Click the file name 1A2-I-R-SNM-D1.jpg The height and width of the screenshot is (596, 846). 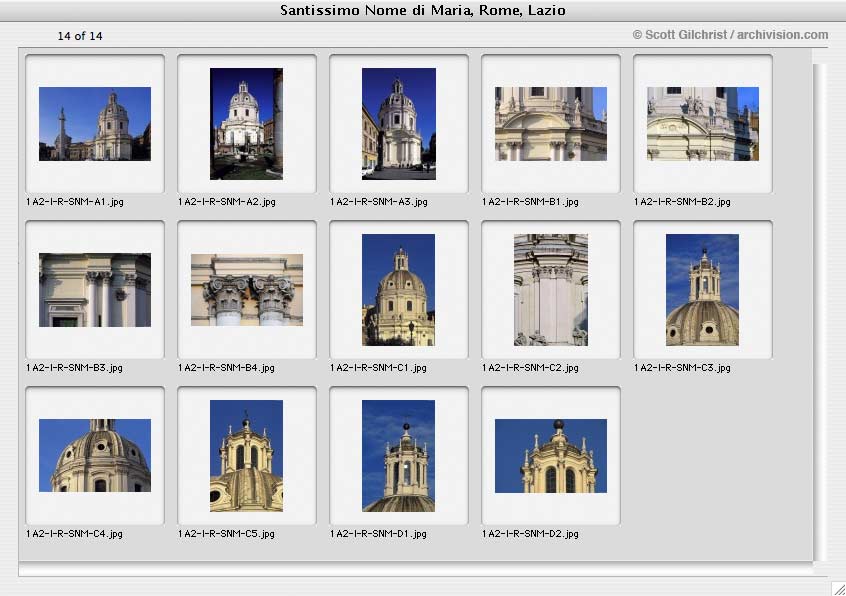point(378,534)
